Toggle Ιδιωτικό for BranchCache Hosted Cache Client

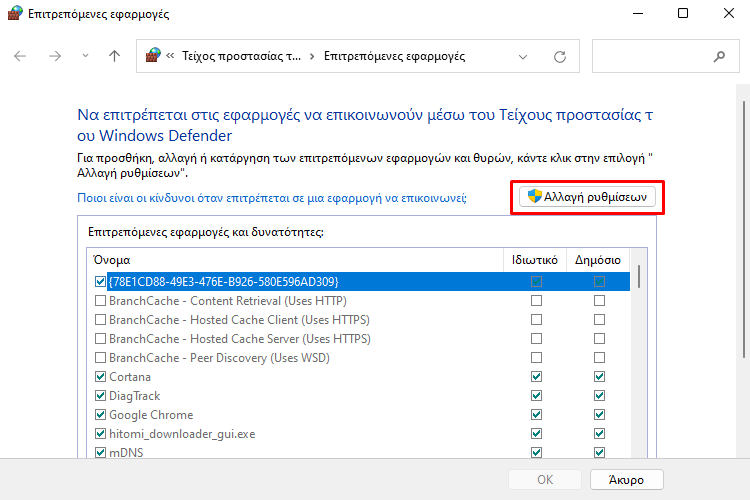(536, 320)
